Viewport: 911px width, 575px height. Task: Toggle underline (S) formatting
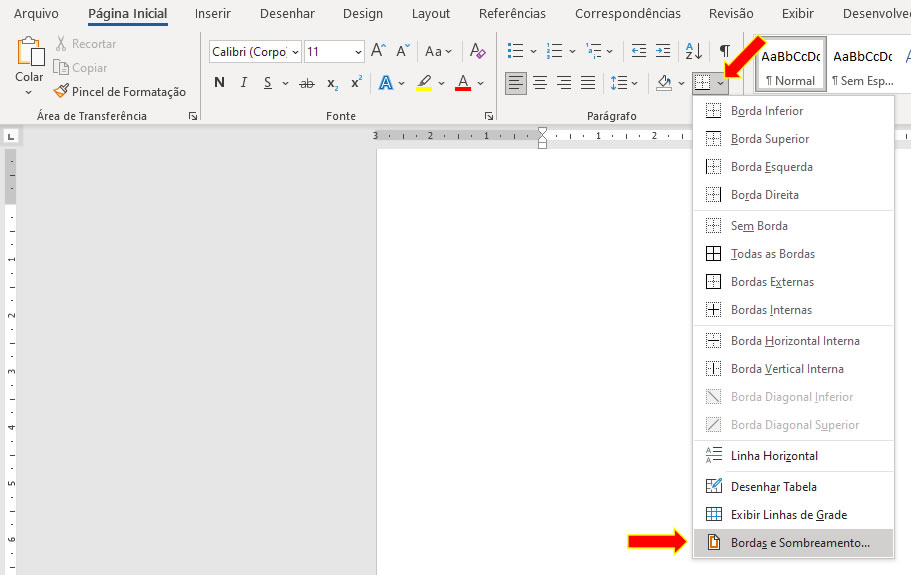click(x=268, y=83)
